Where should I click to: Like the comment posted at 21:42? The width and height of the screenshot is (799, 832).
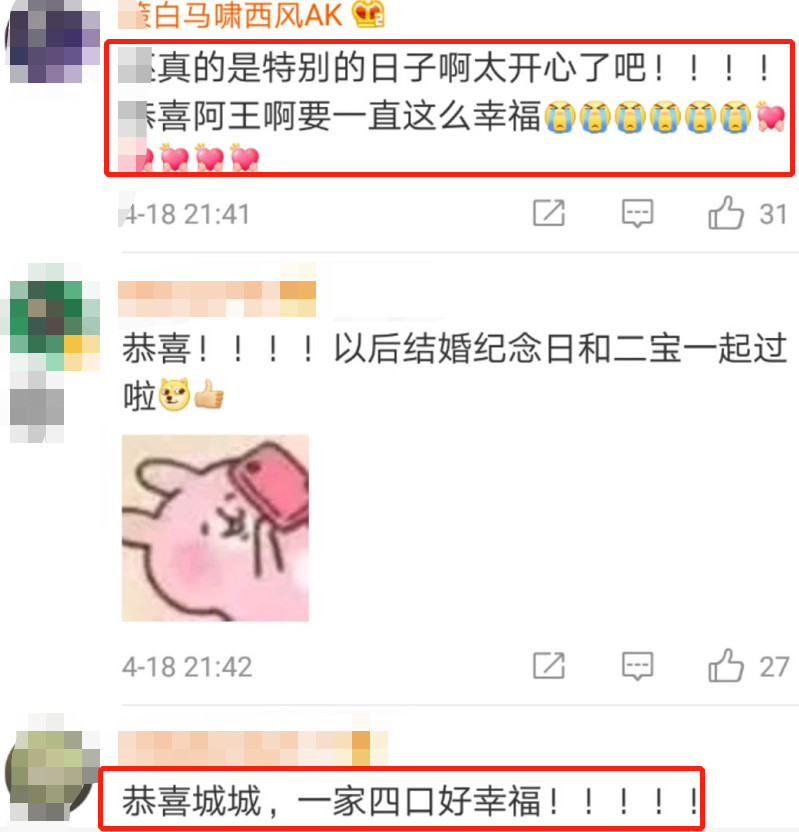point(726,665)
